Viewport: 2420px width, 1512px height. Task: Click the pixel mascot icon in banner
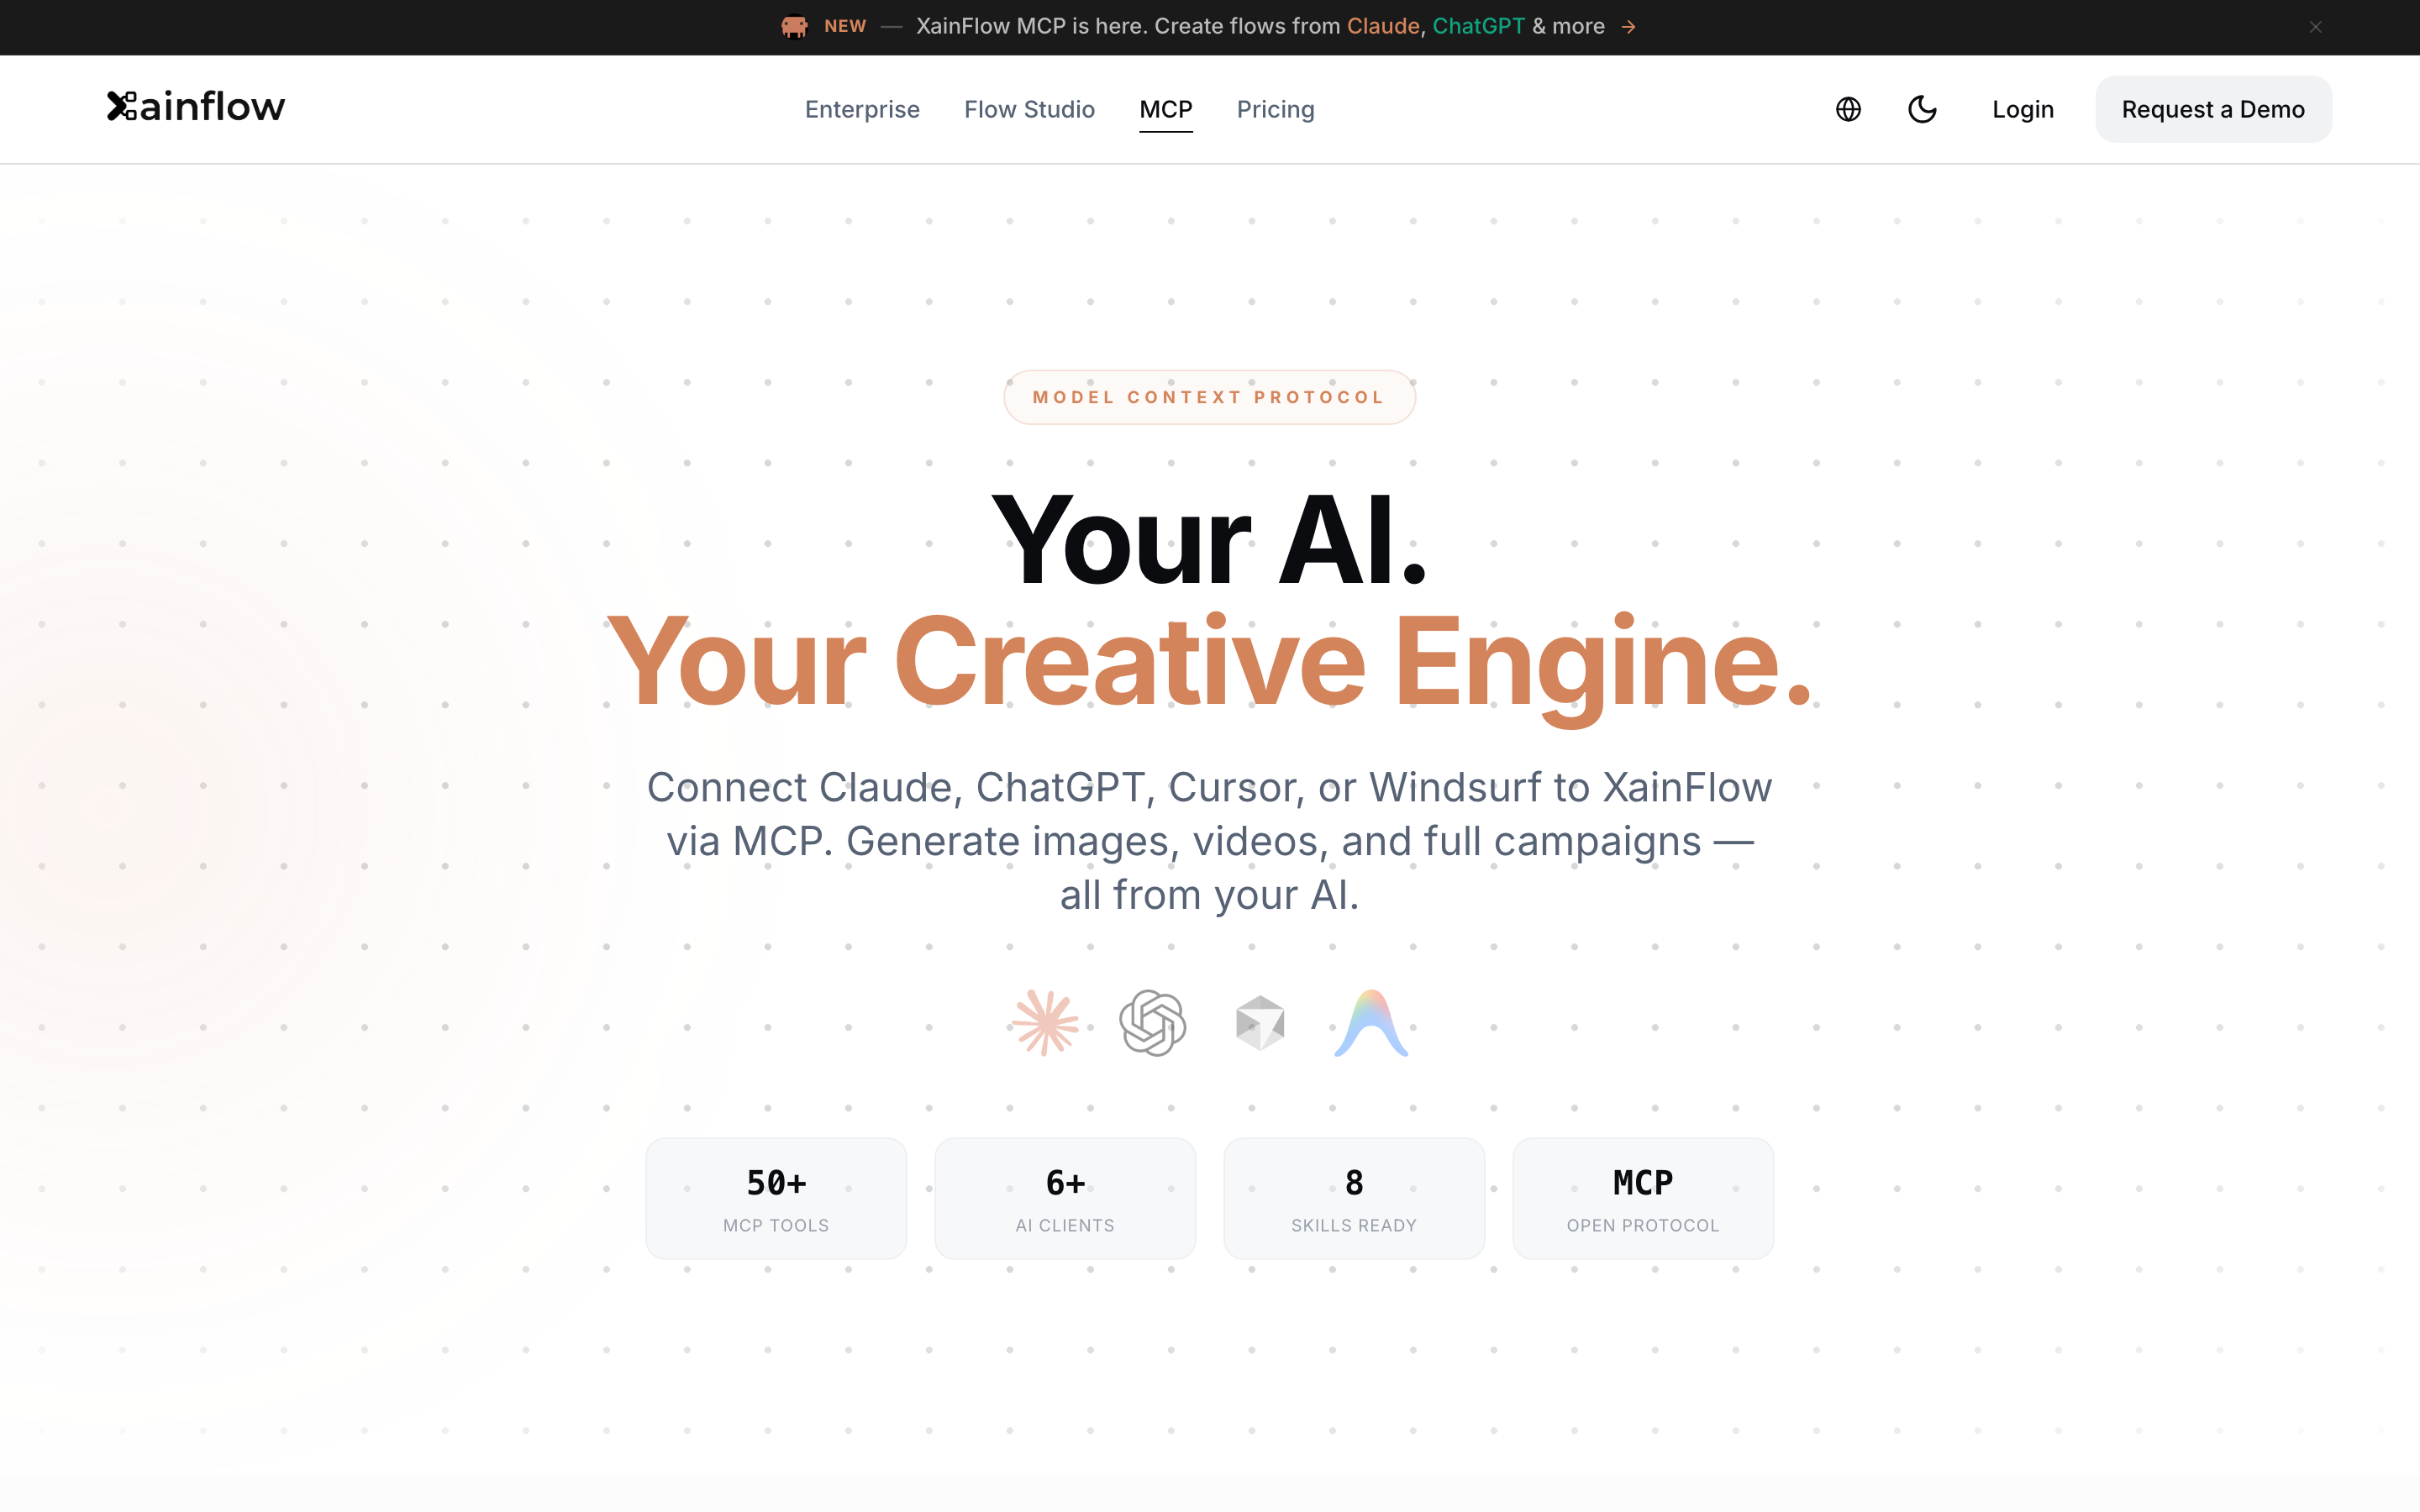[x=794, y=27]
